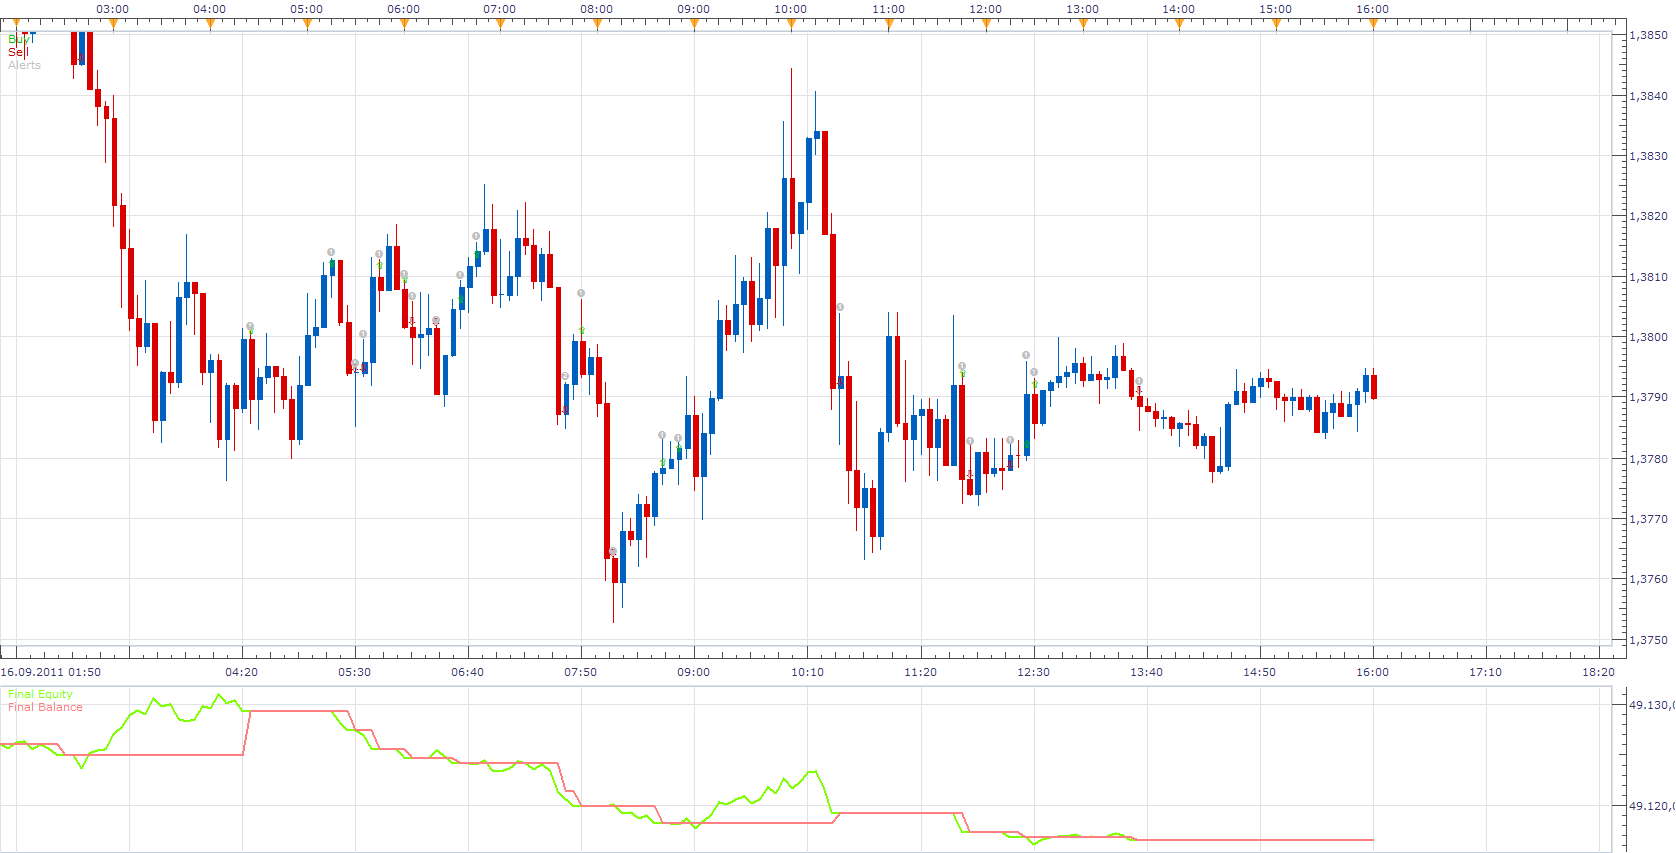1676x853 pixels.
Task: Click the 17:10 bottom axis label
Action: pos(1485,672)
